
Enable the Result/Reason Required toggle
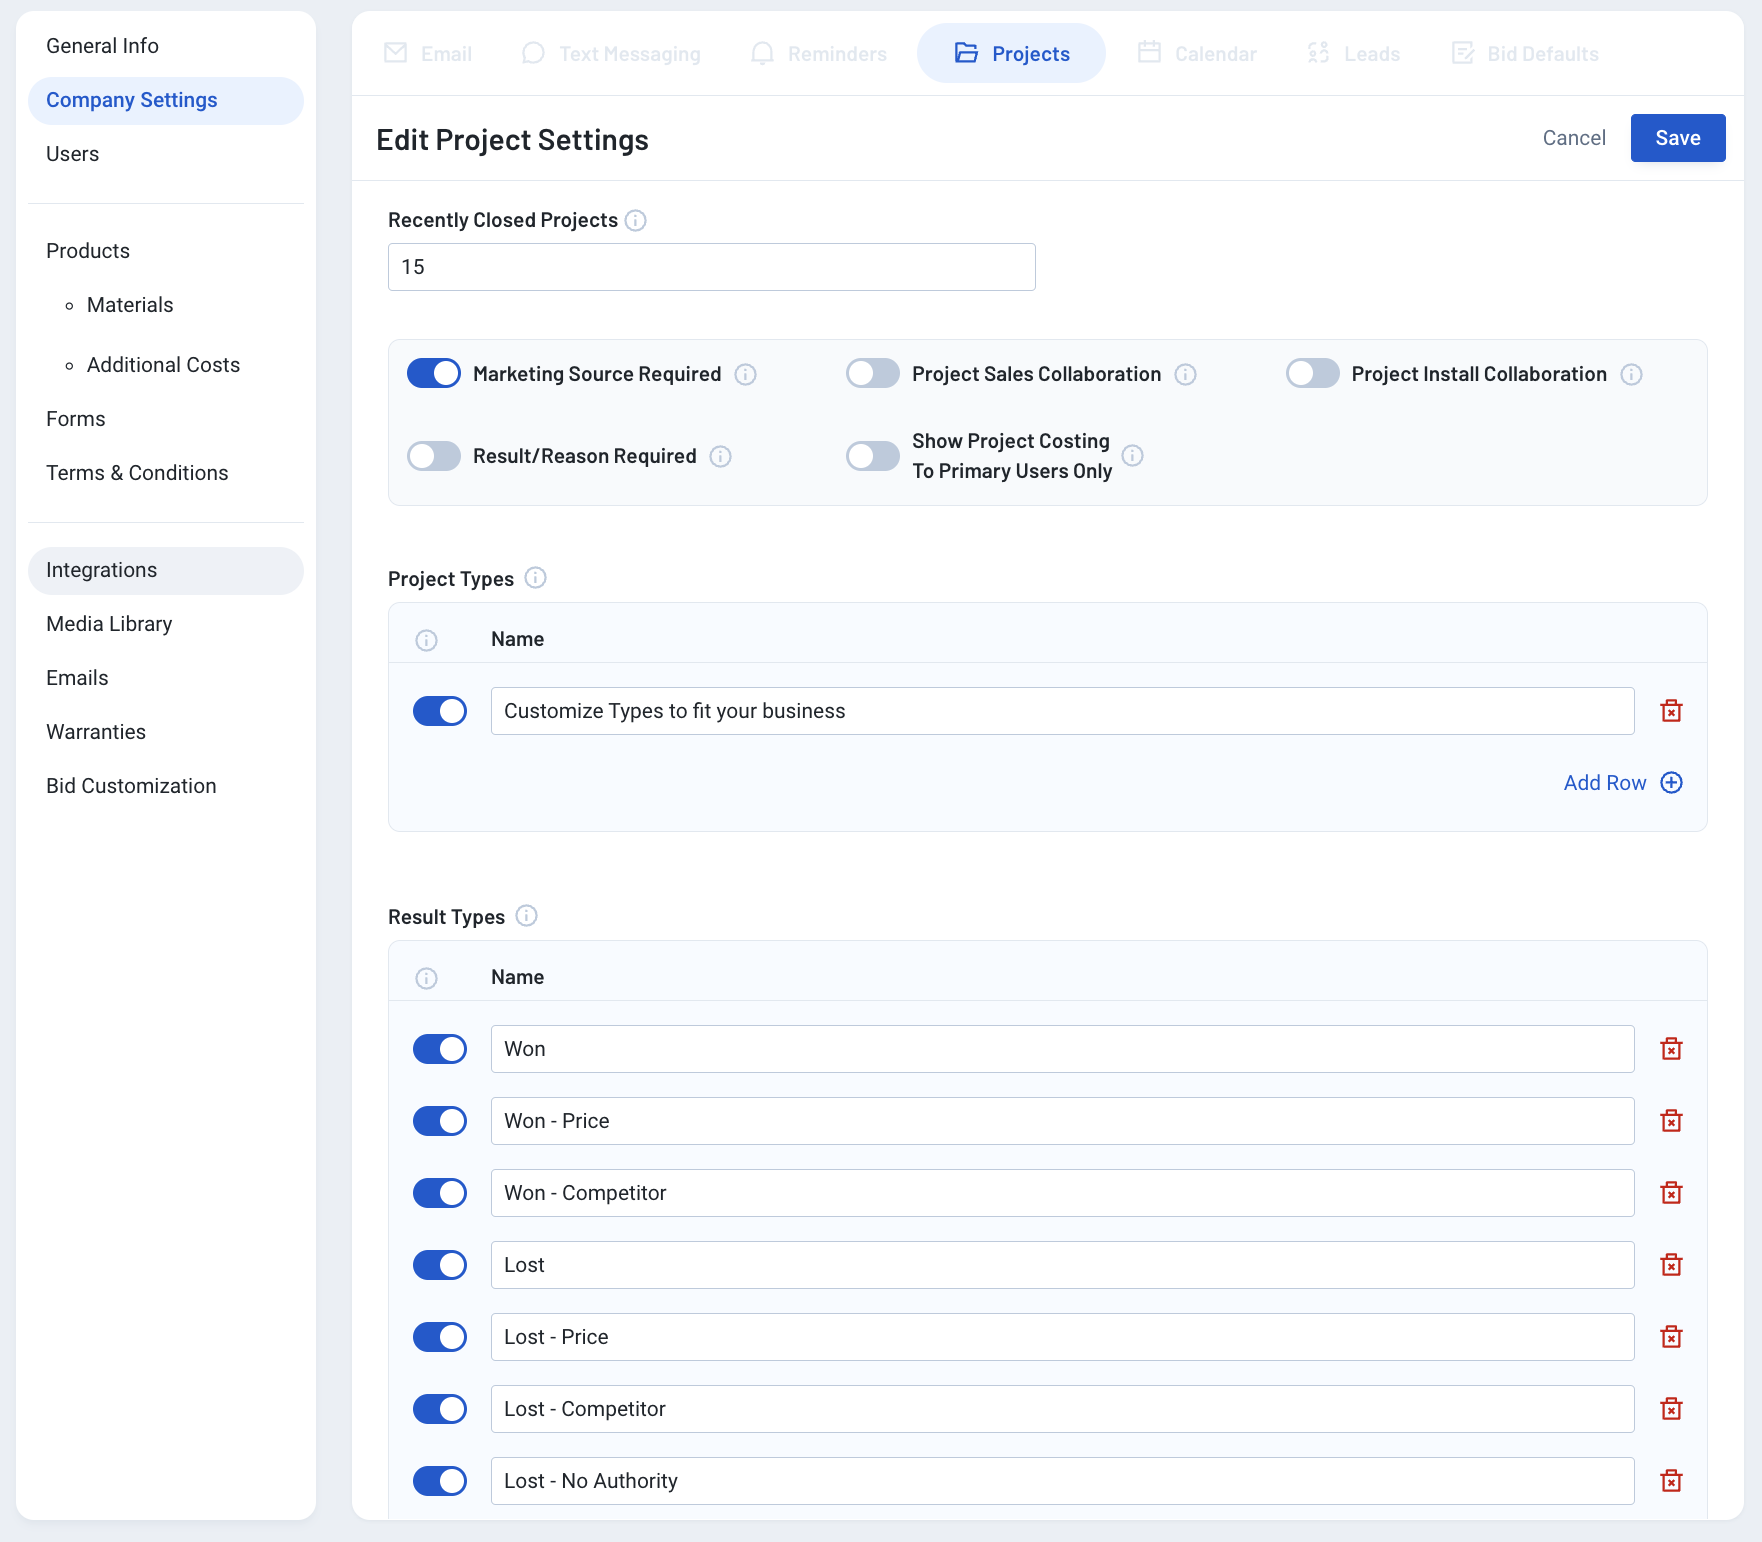434,456
